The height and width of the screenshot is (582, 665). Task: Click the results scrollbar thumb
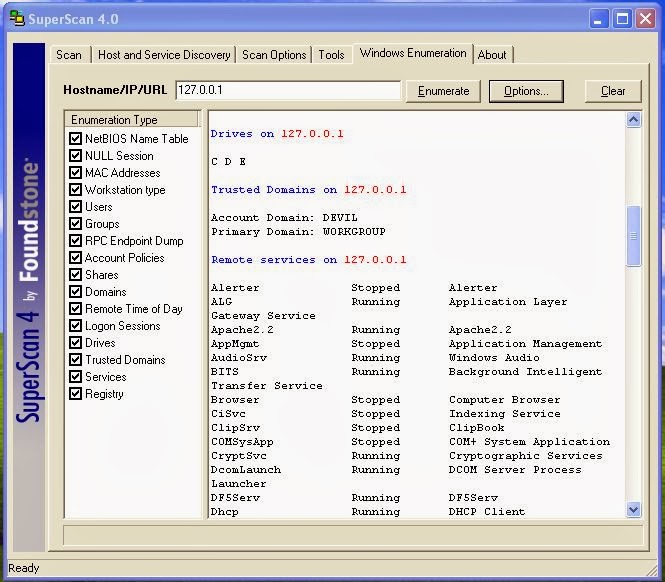[x=633, y=236]
